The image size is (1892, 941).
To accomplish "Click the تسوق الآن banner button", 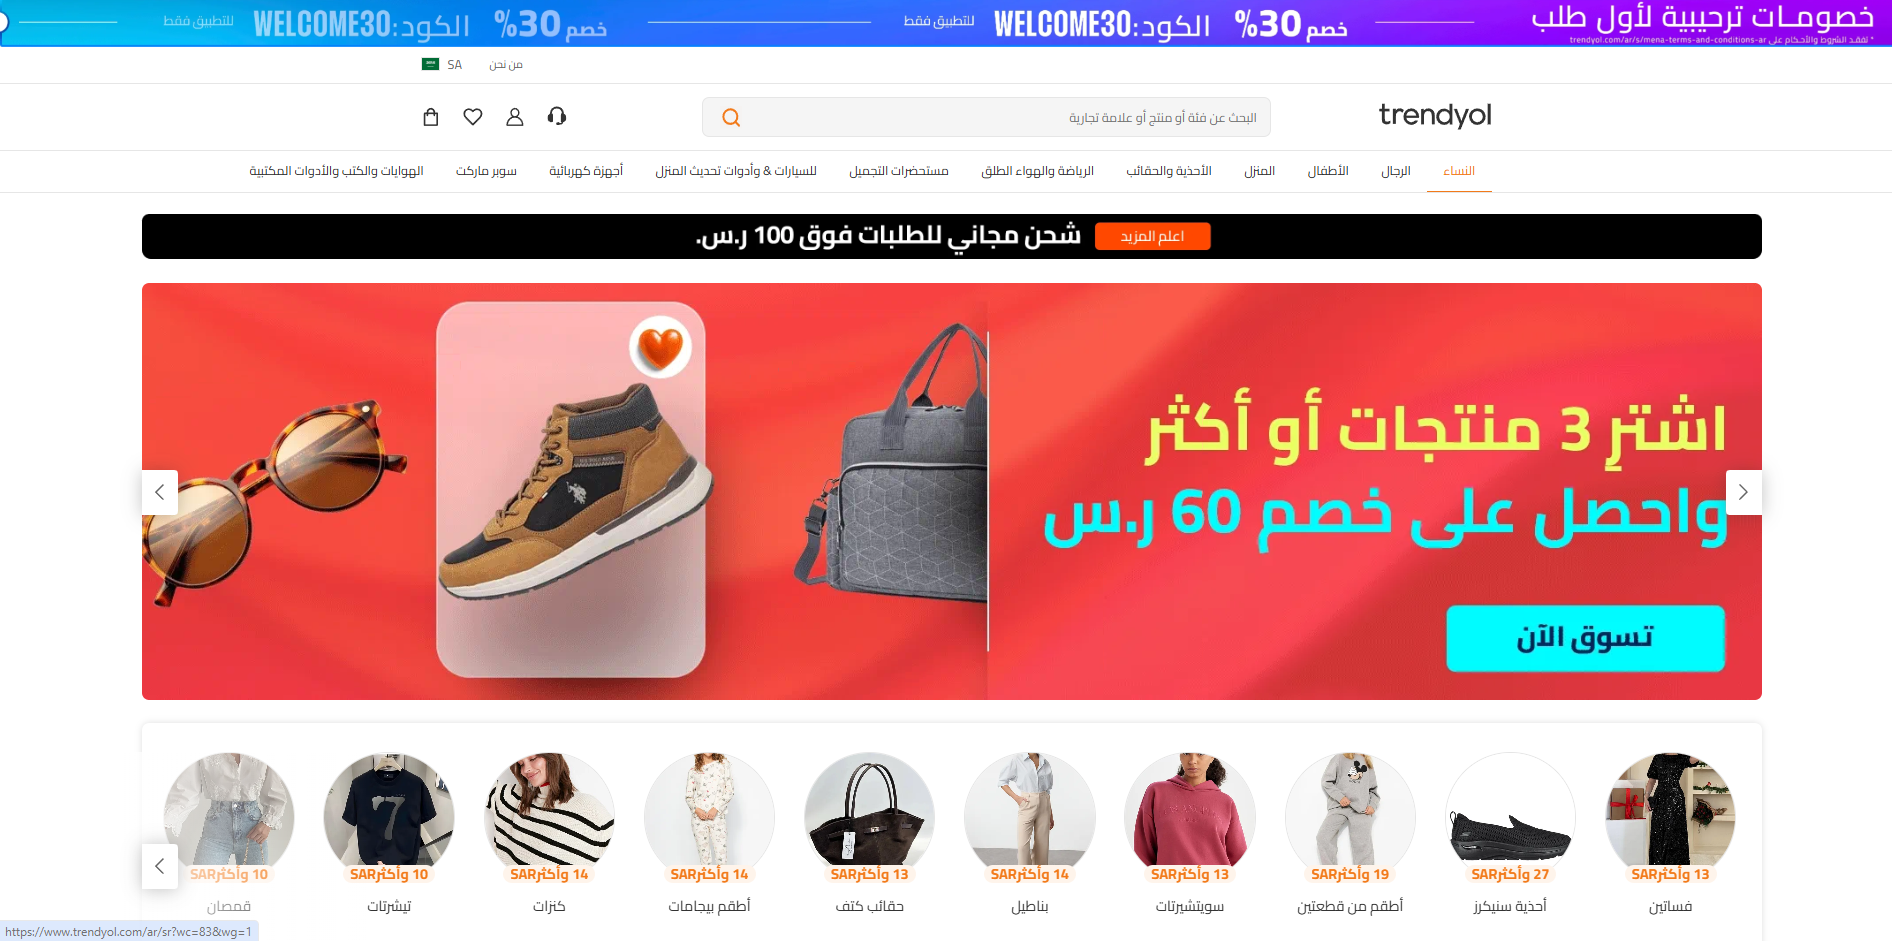I will tap(1585, 638).
